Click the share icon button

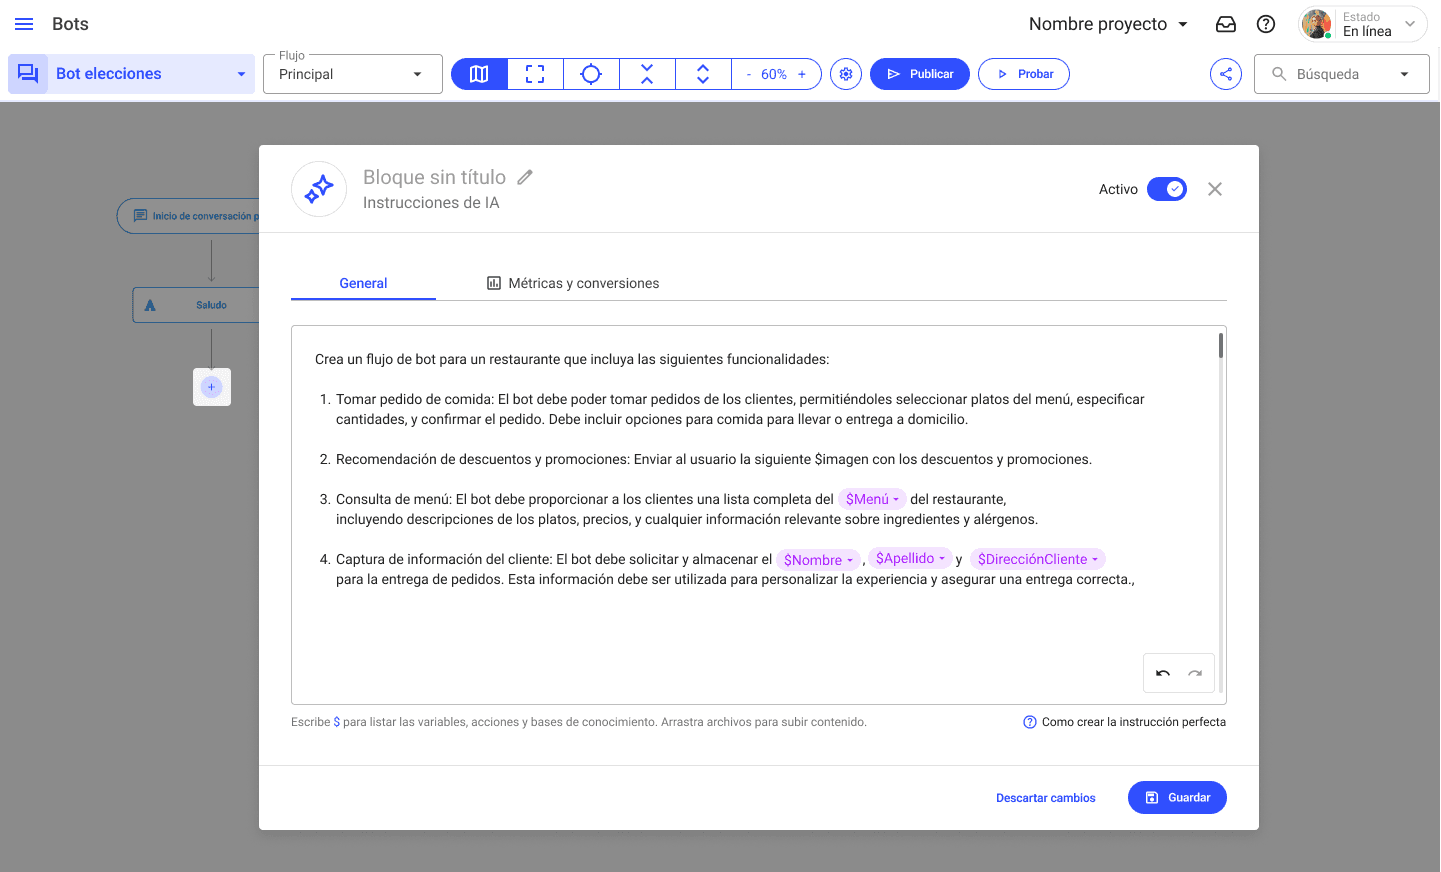point(1226,74)
